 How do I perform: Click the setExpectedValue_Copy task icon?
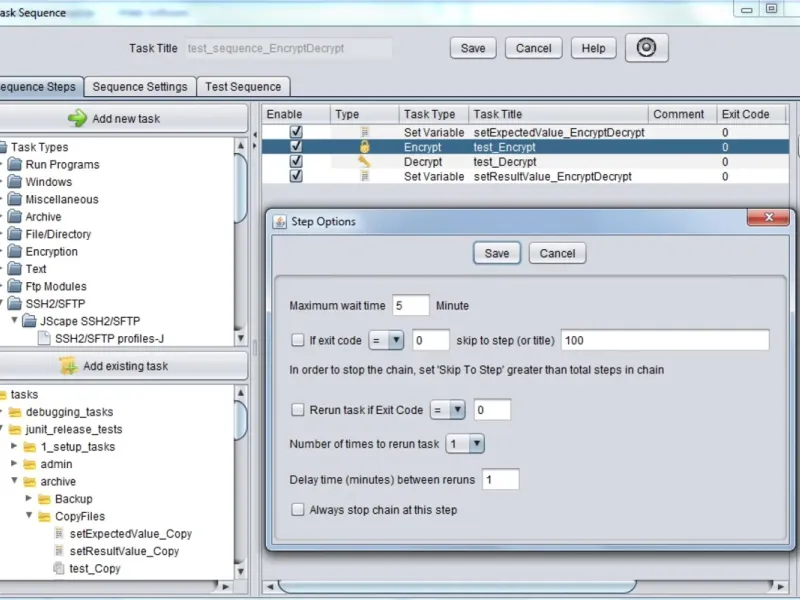59,534
